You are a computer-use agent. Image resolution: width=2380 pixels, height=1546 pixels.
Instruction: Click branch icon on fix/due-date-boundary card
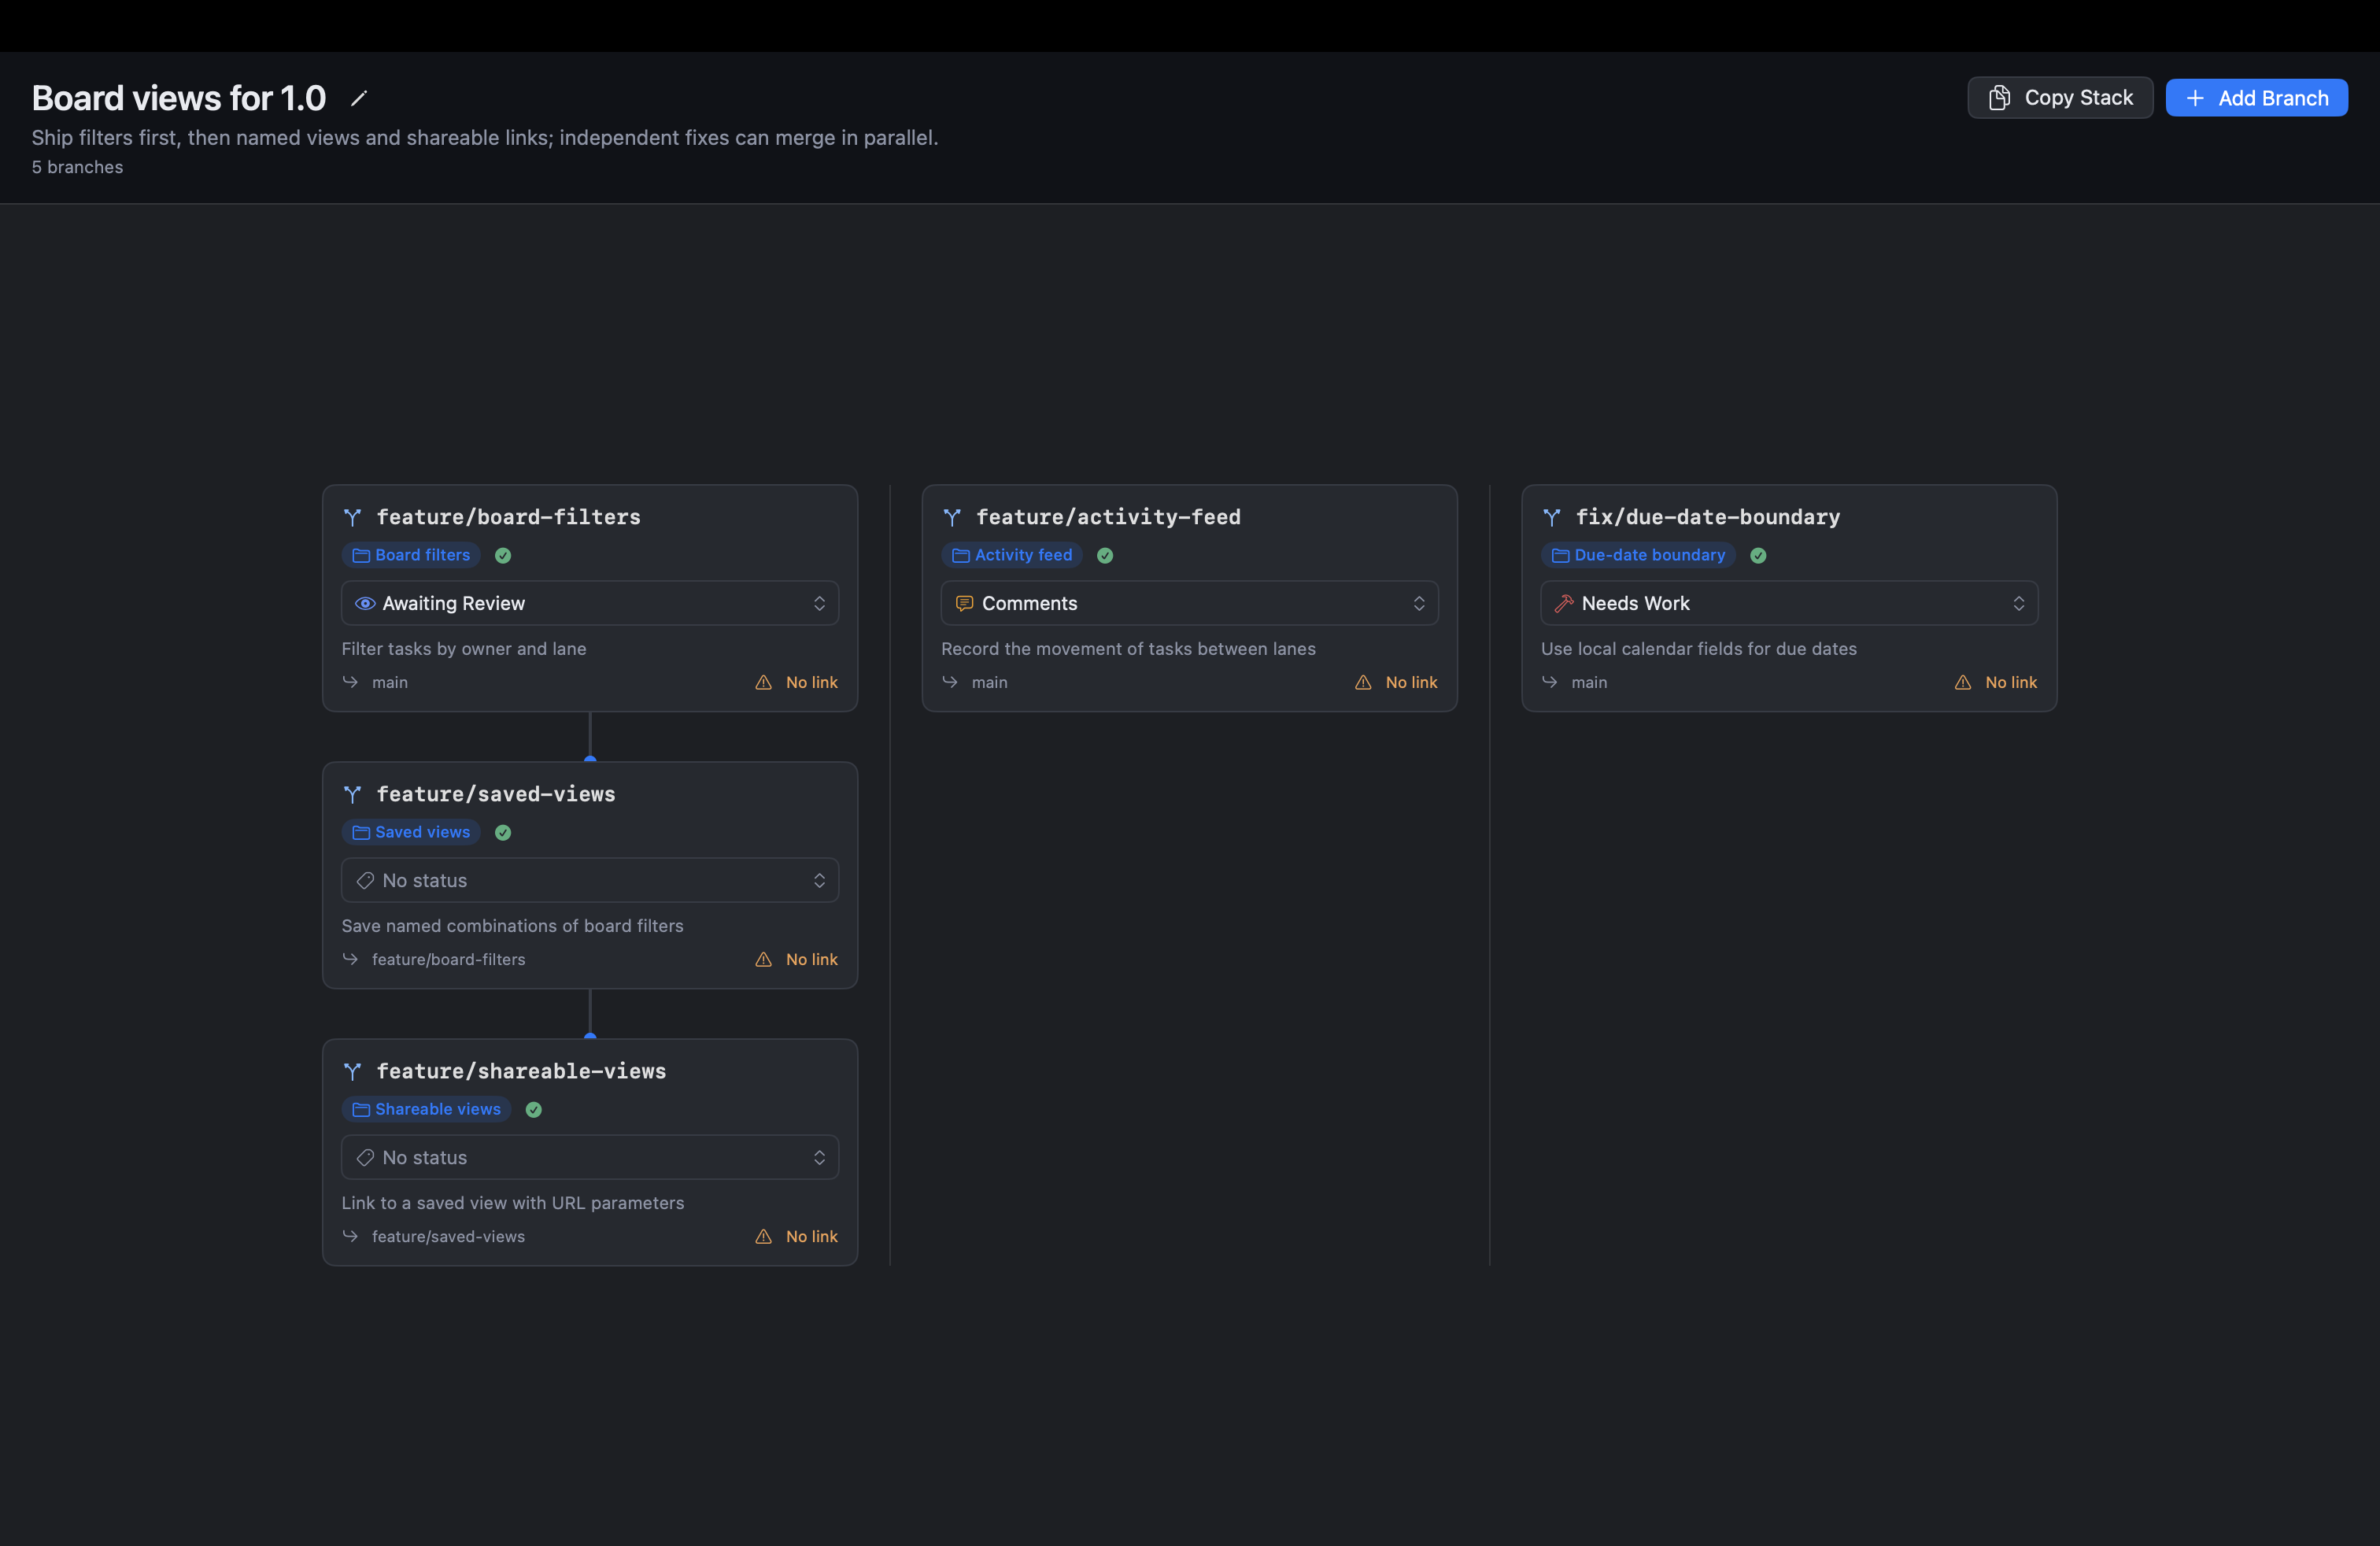(x=1551, y=517)
